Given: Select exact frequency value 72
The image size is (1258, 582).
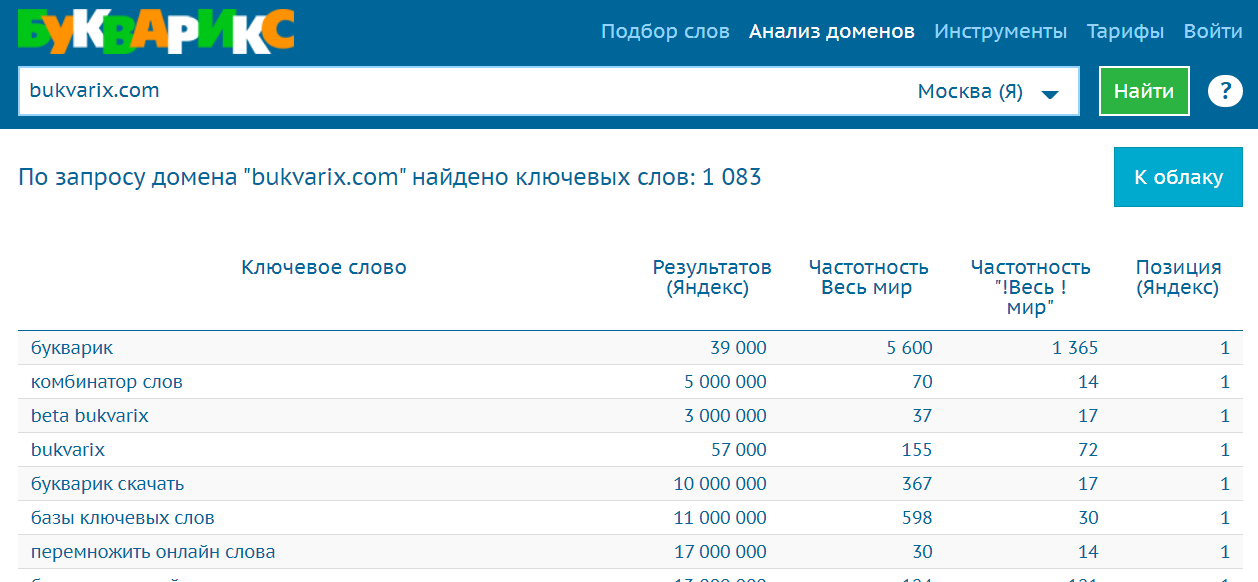Looking at the screenshot, I should 1088,450.
